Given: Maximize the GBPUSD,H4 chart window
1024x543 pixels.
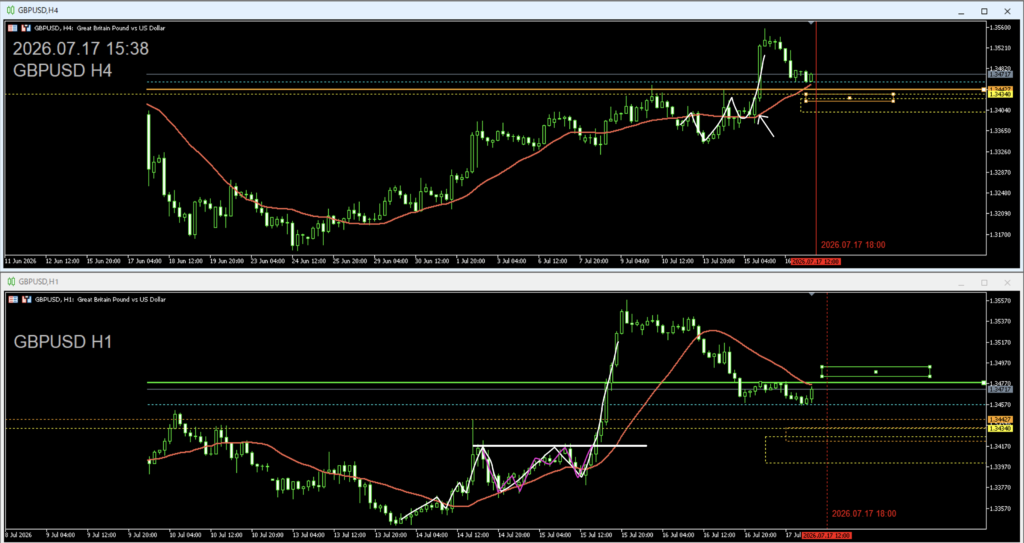Looking at the screenshot, I should (984, 11).
